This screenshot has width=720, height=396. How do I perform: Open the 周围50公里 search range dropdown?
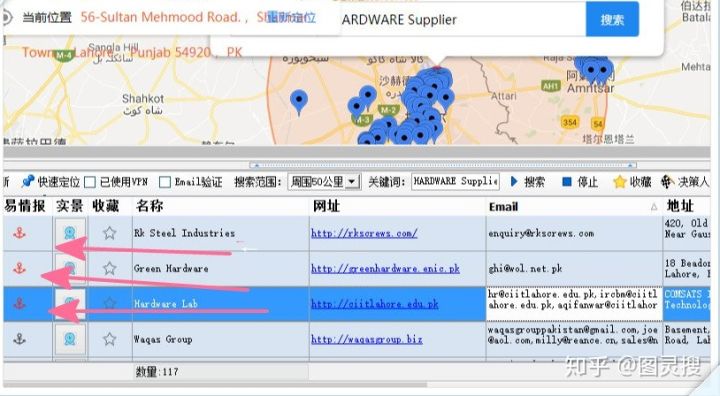point(324,182)
